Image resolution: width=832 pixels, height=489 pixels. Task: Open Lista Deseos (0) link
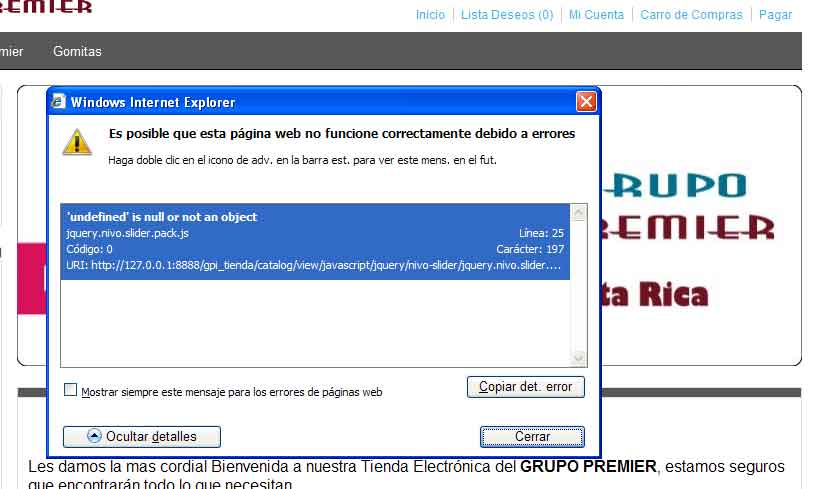tap(507, 15)
